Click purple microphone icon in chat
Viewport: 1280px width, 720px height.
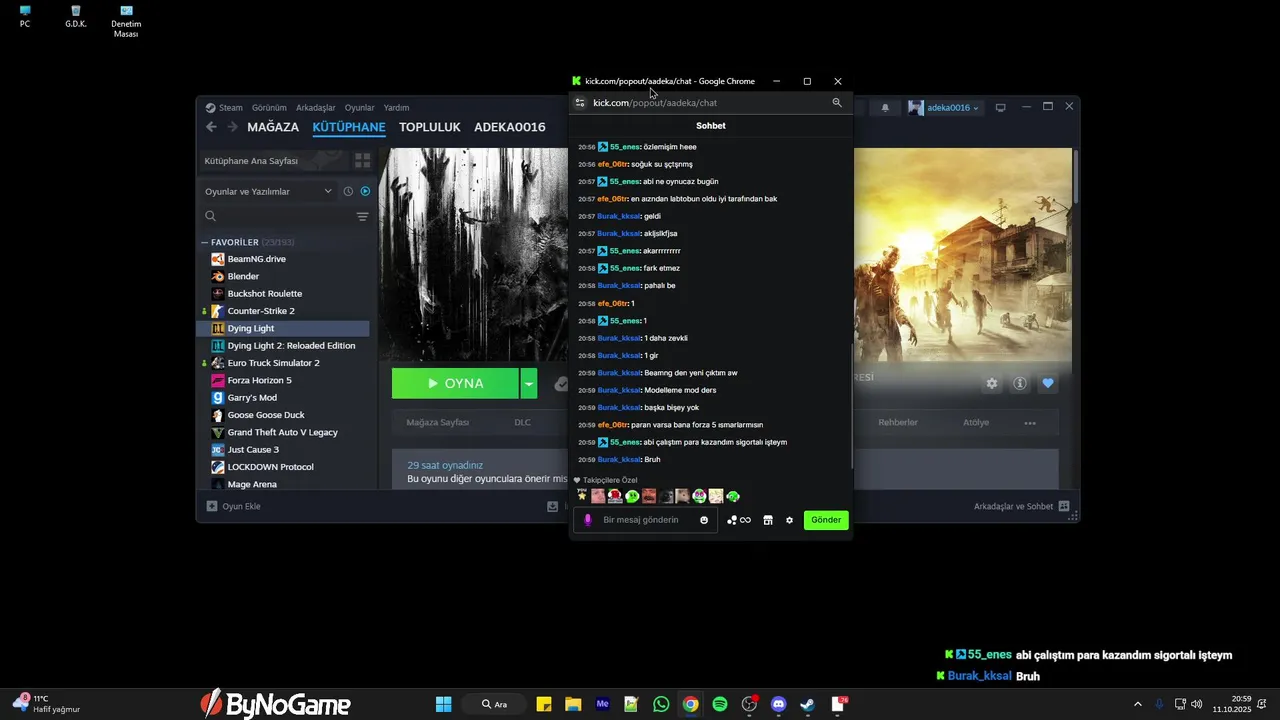[588, 520]
